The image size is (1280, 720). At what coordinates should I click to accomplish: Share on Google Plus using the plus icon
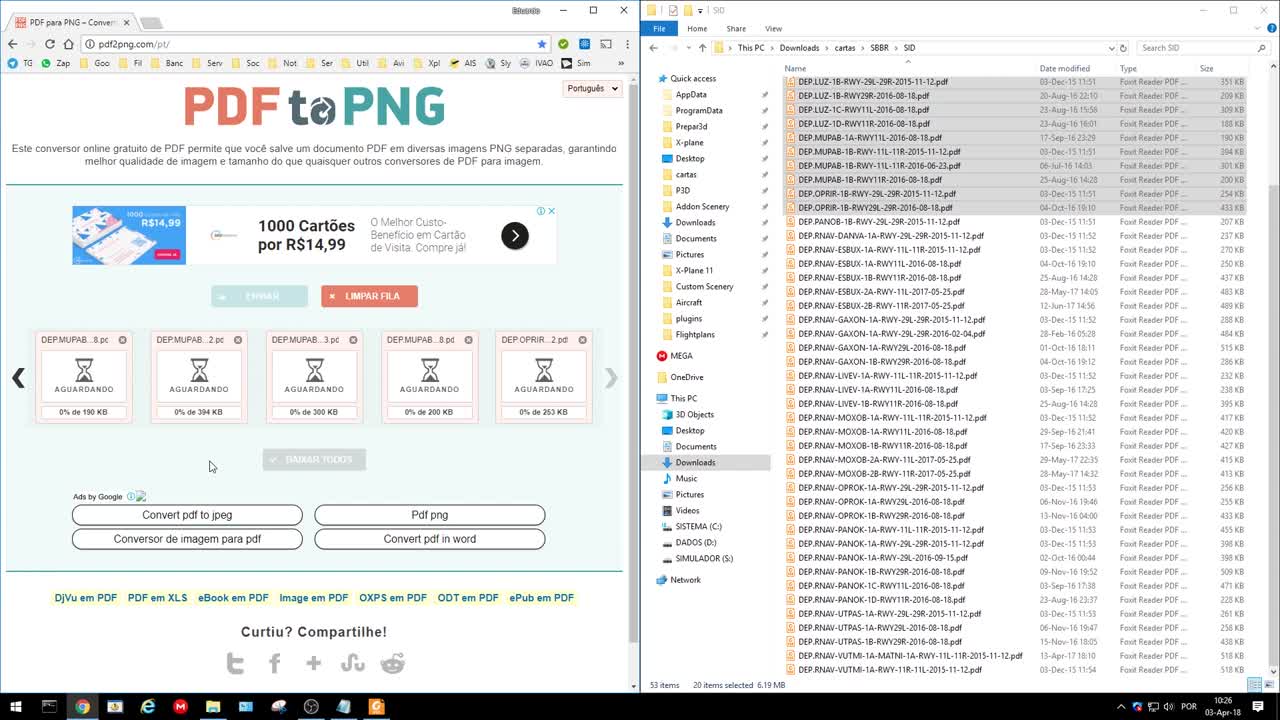pyautogui.click(x=314, y=663)
